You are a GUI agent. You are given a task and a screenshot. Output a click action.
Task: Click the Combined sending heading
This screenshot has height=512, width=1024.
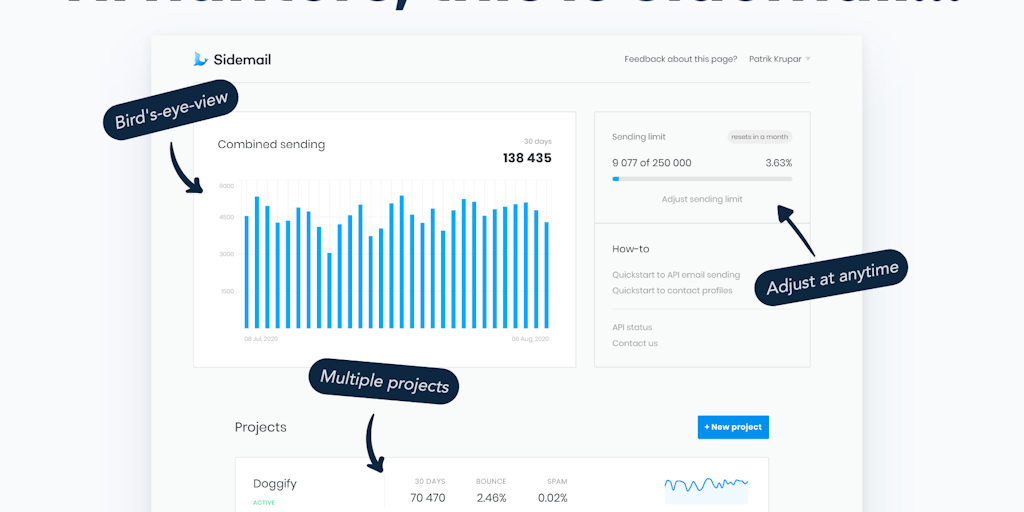271,145
